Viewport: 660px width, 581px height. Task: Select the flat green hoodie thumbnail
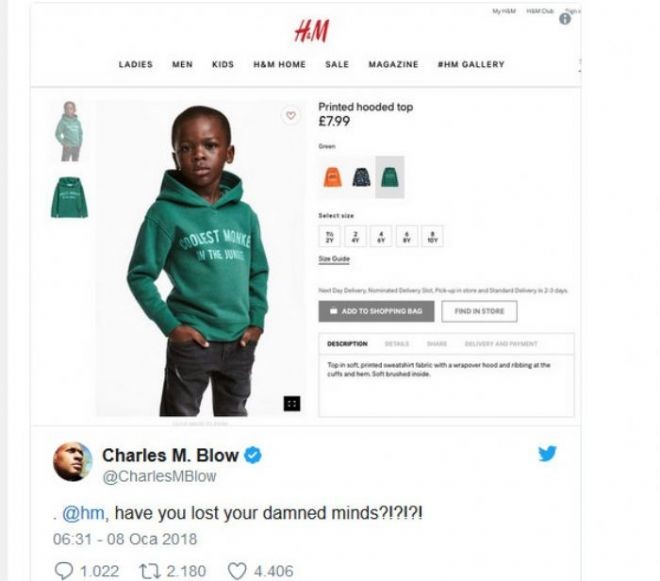click(69, 197)
